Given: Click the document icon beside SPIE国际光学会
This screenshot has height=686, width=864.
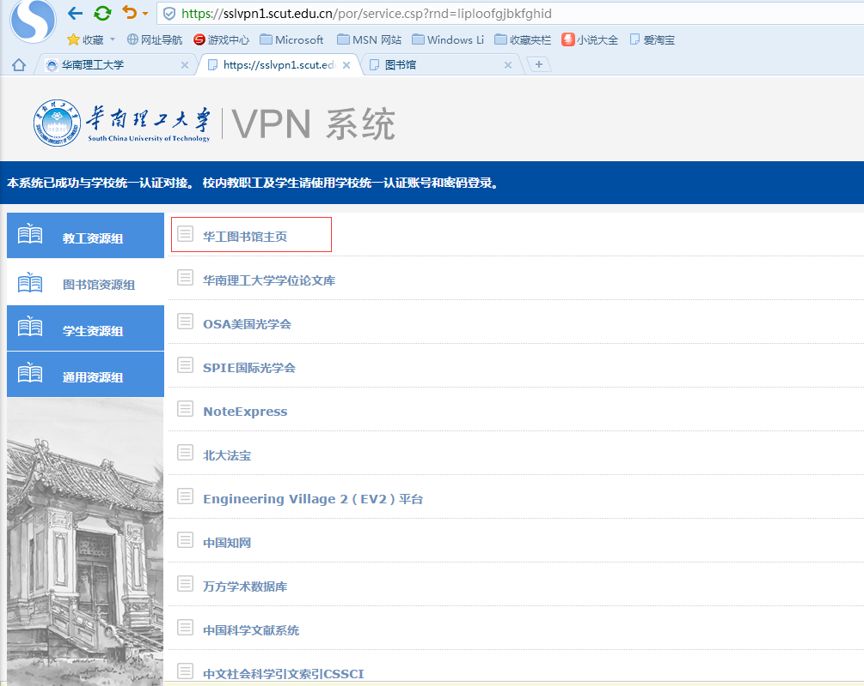Looking at the screenshot, I should click(185, 365).
